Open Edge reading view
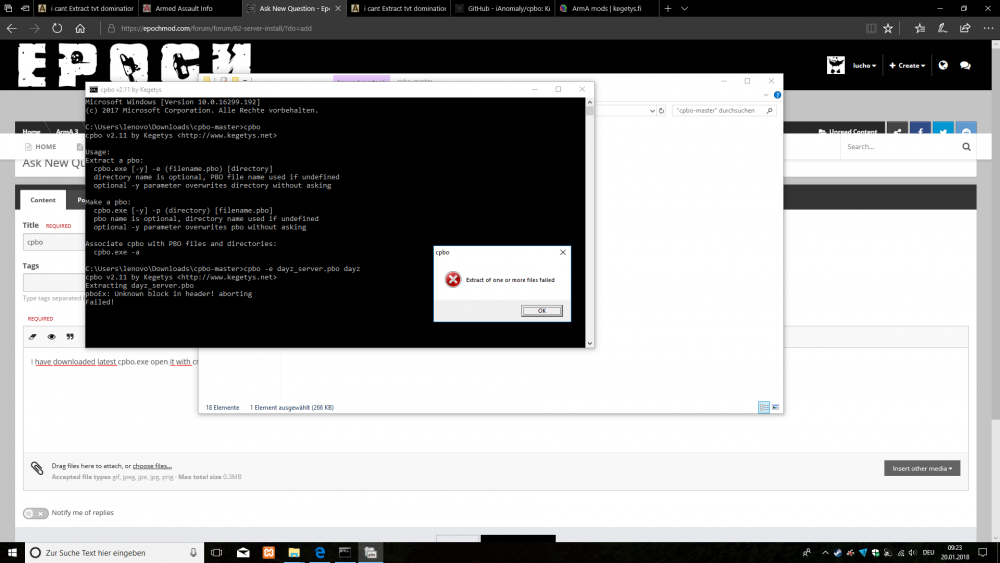 point(871,28)
